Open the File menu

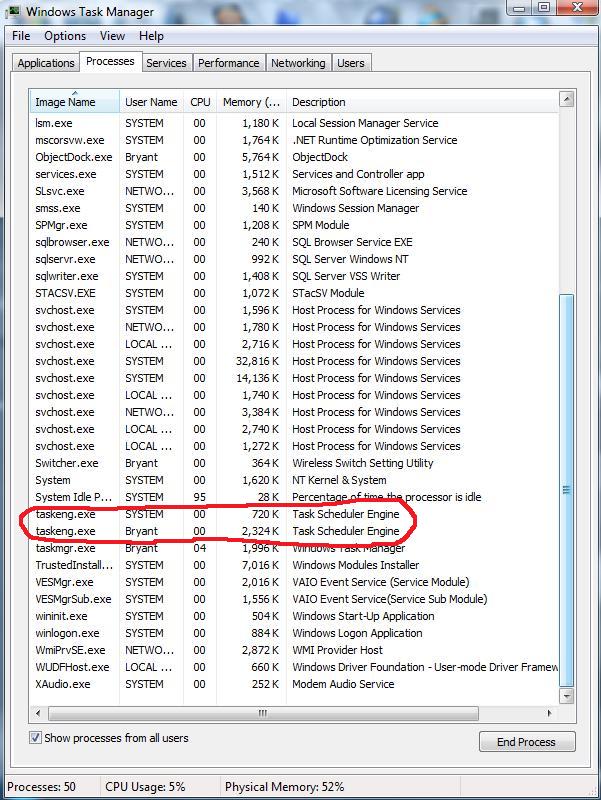pos(21,36)
